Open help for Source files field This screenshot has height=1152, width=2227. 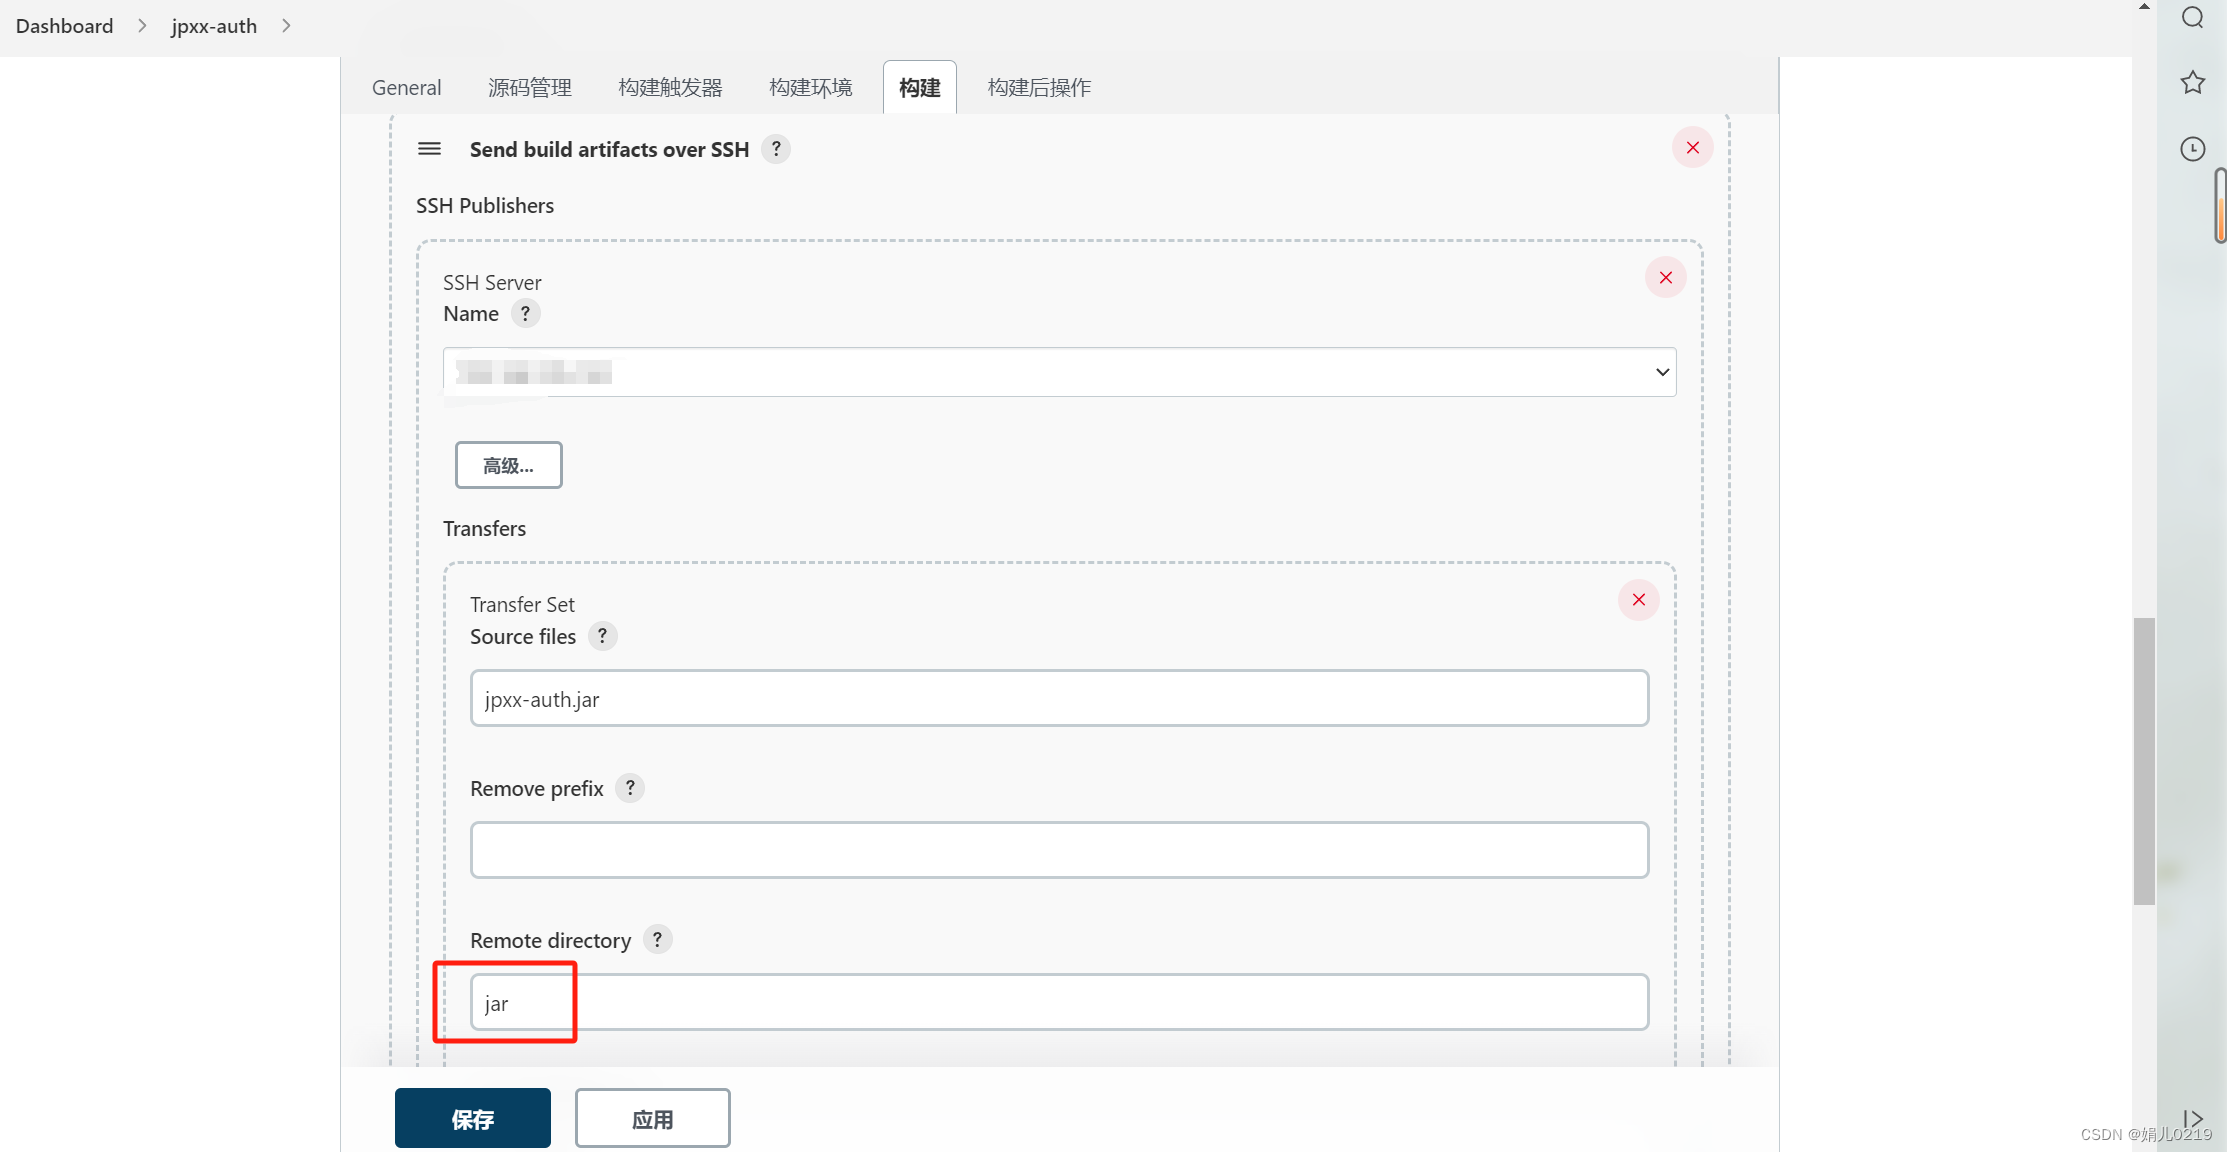coord(601,636)
